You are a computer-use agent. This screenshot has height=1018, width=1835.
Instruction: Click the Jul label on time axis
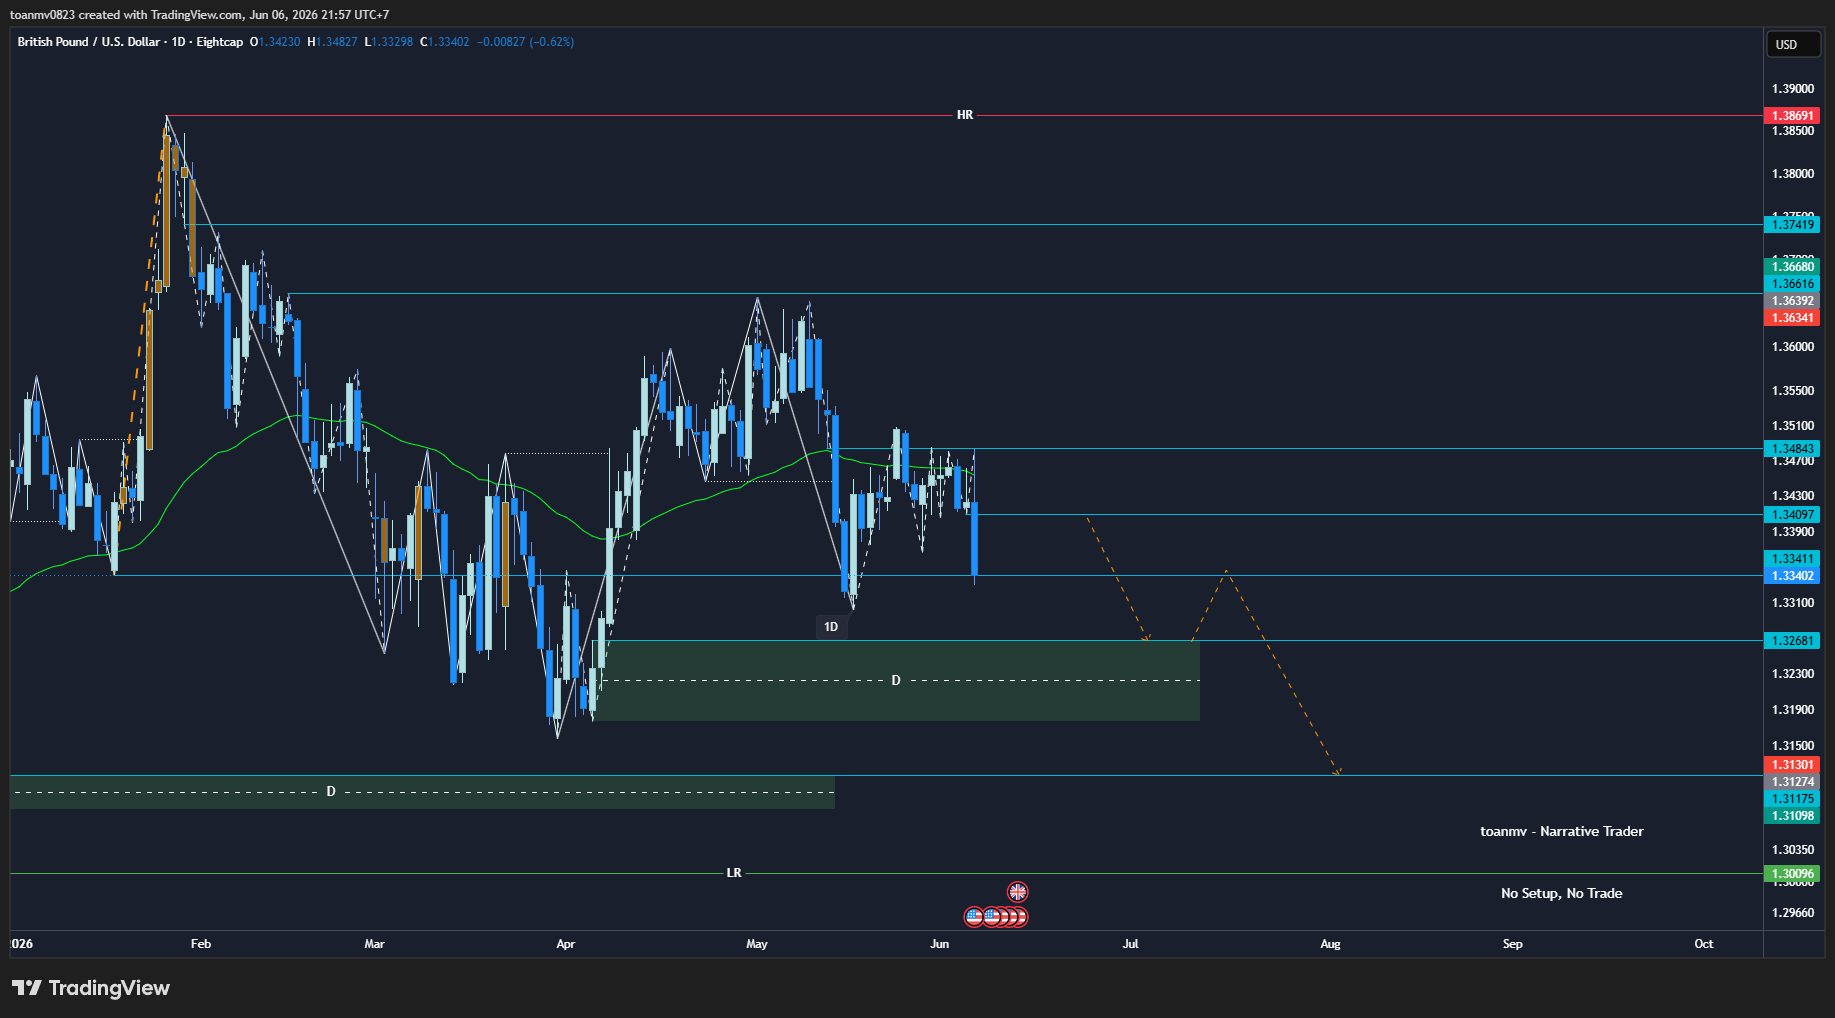[x=1131, y=944]
